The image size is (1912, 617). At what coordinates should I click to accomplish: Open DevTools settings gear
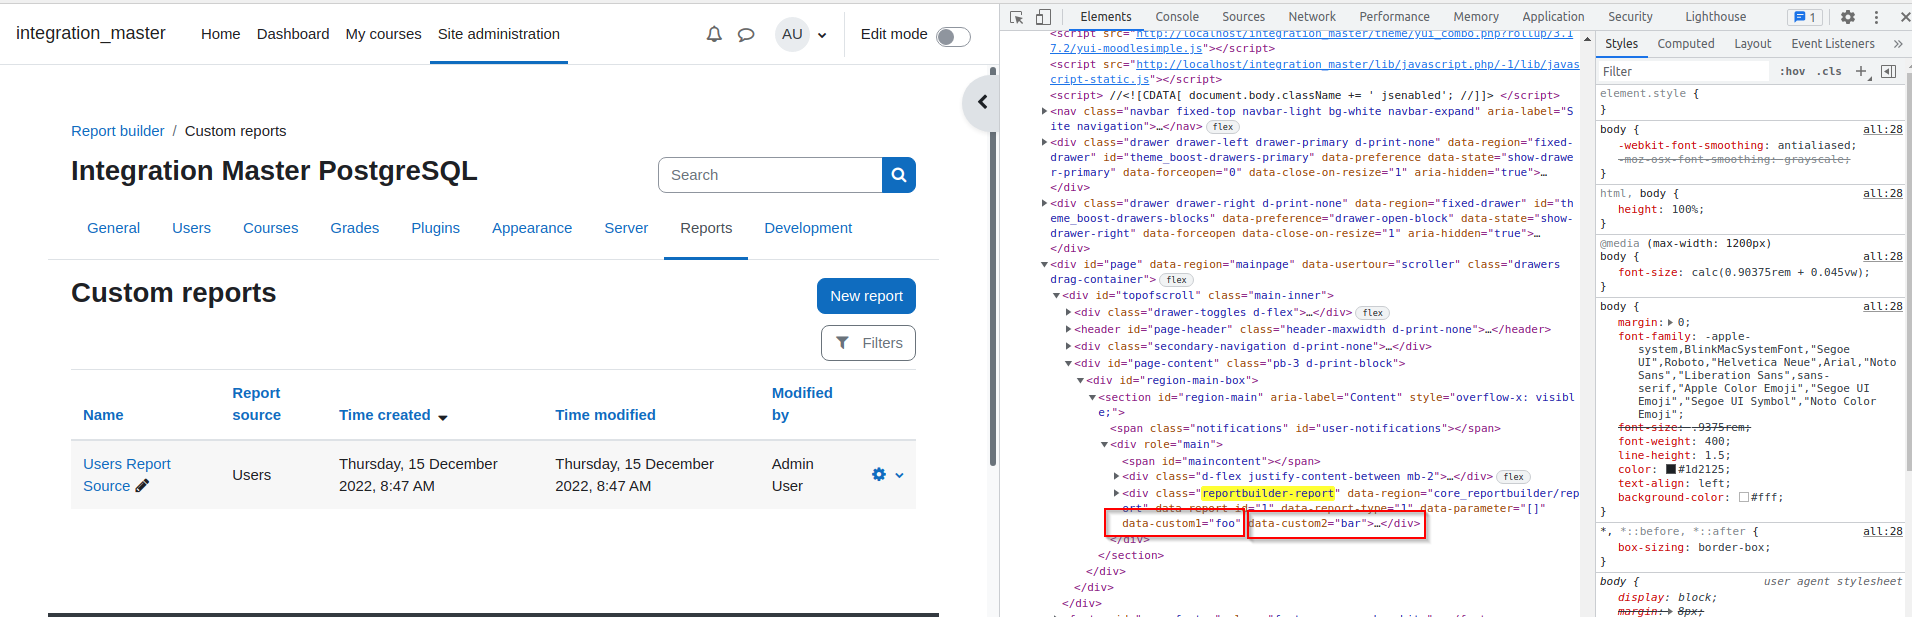[x=1847, y=17]
